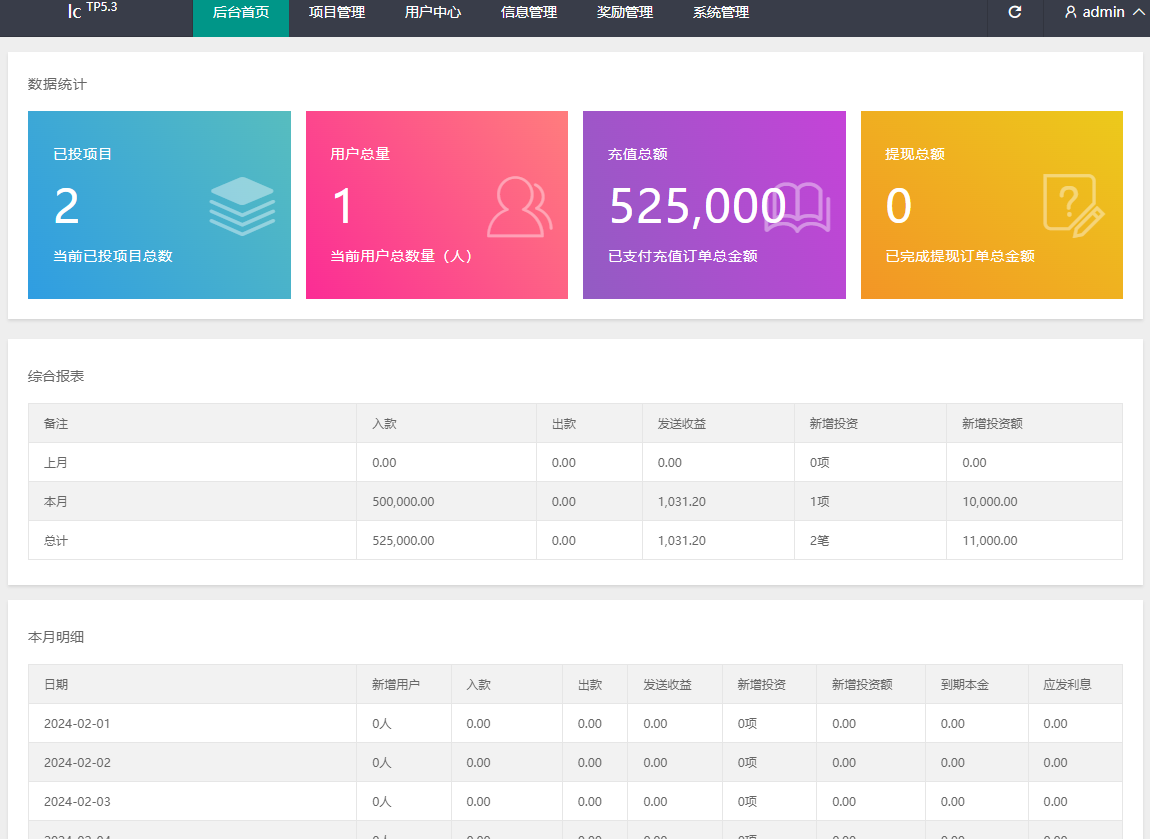Click the 525,000 recharge total figure
The height and width of the screenshot is (839, 1150).
pos(697,206)
